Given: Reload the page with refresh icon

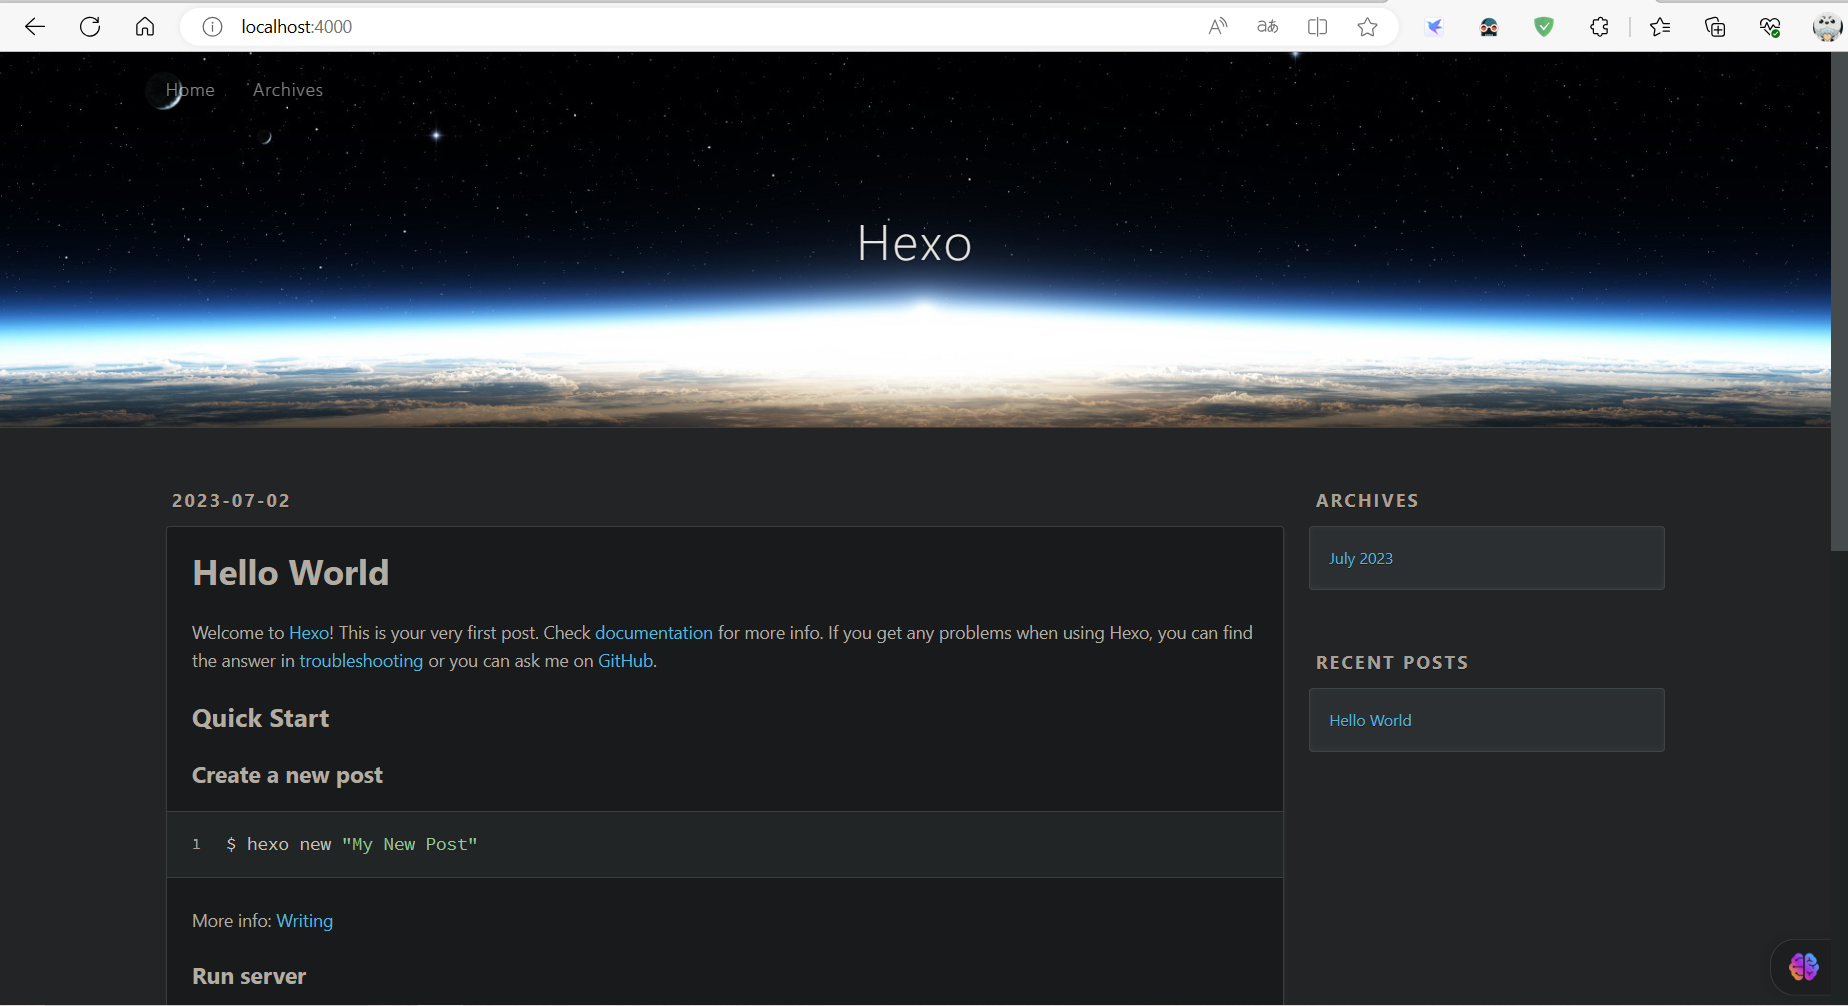Looking at the screenshot, I should (90, 27).
